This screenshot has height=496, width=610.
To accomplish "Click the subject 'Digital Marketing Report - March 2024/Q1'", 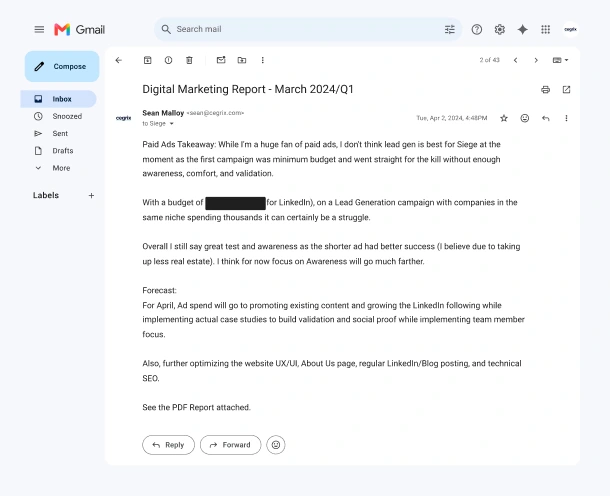I will (248, 89).
